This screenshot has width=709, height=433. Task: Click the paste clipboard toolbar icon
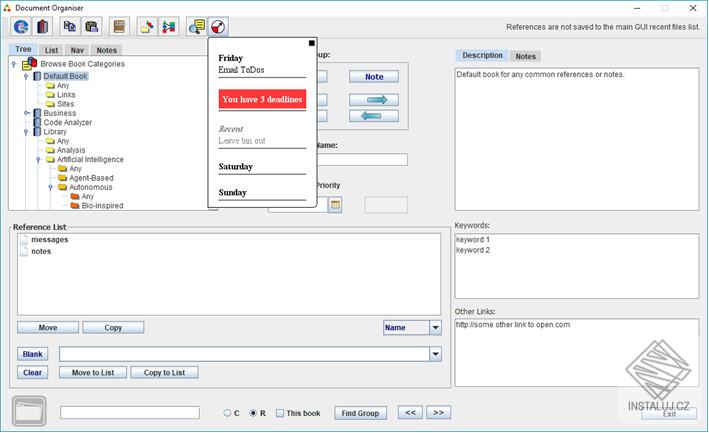(x=91, y=27)
